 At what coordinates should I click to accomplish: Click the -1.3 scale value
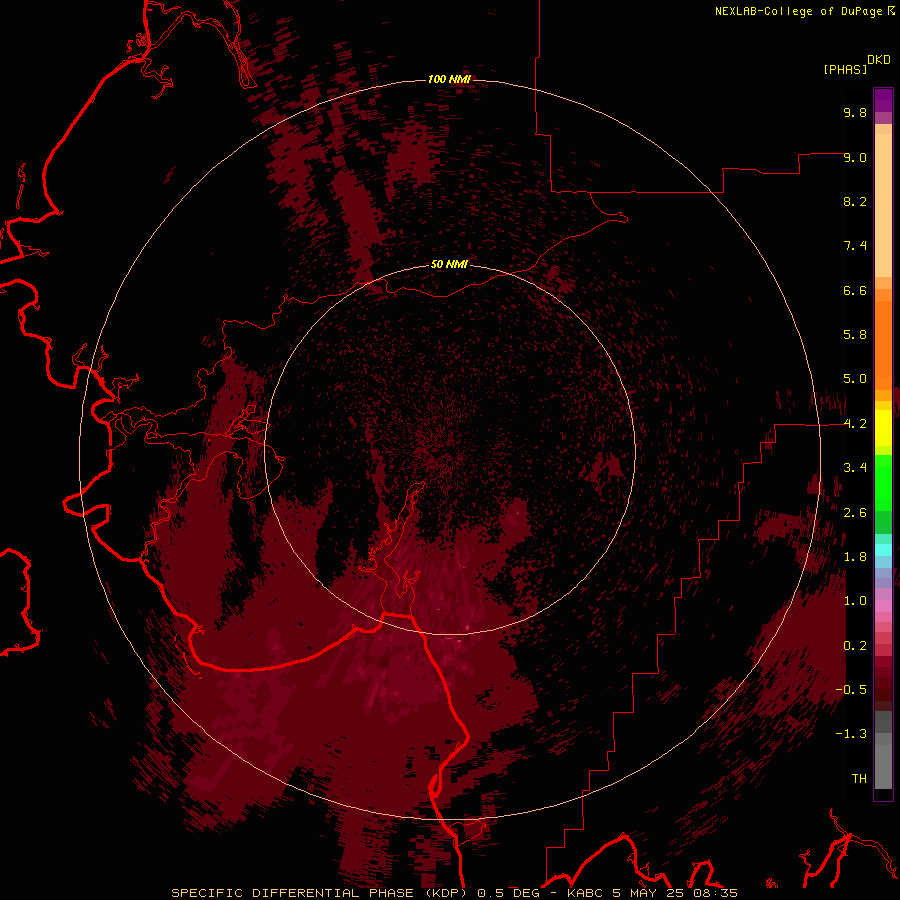tap(851, 734)
